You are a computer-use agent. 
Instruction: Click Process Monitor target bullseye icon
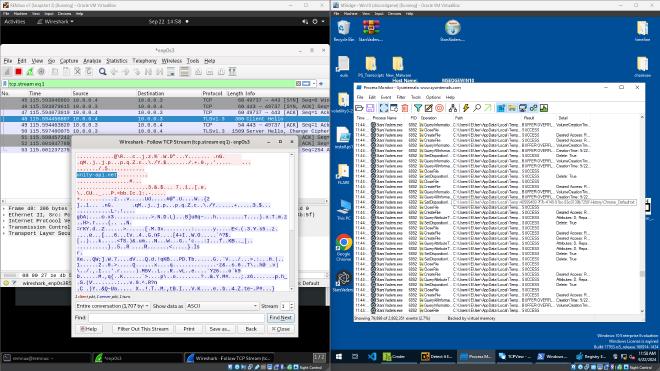[x=439, y=108]
